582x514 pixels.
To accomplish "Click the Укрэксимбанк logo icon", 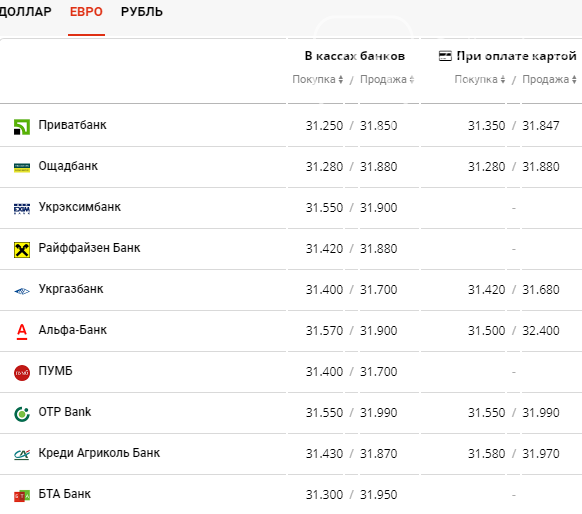I will click(22, 209).
